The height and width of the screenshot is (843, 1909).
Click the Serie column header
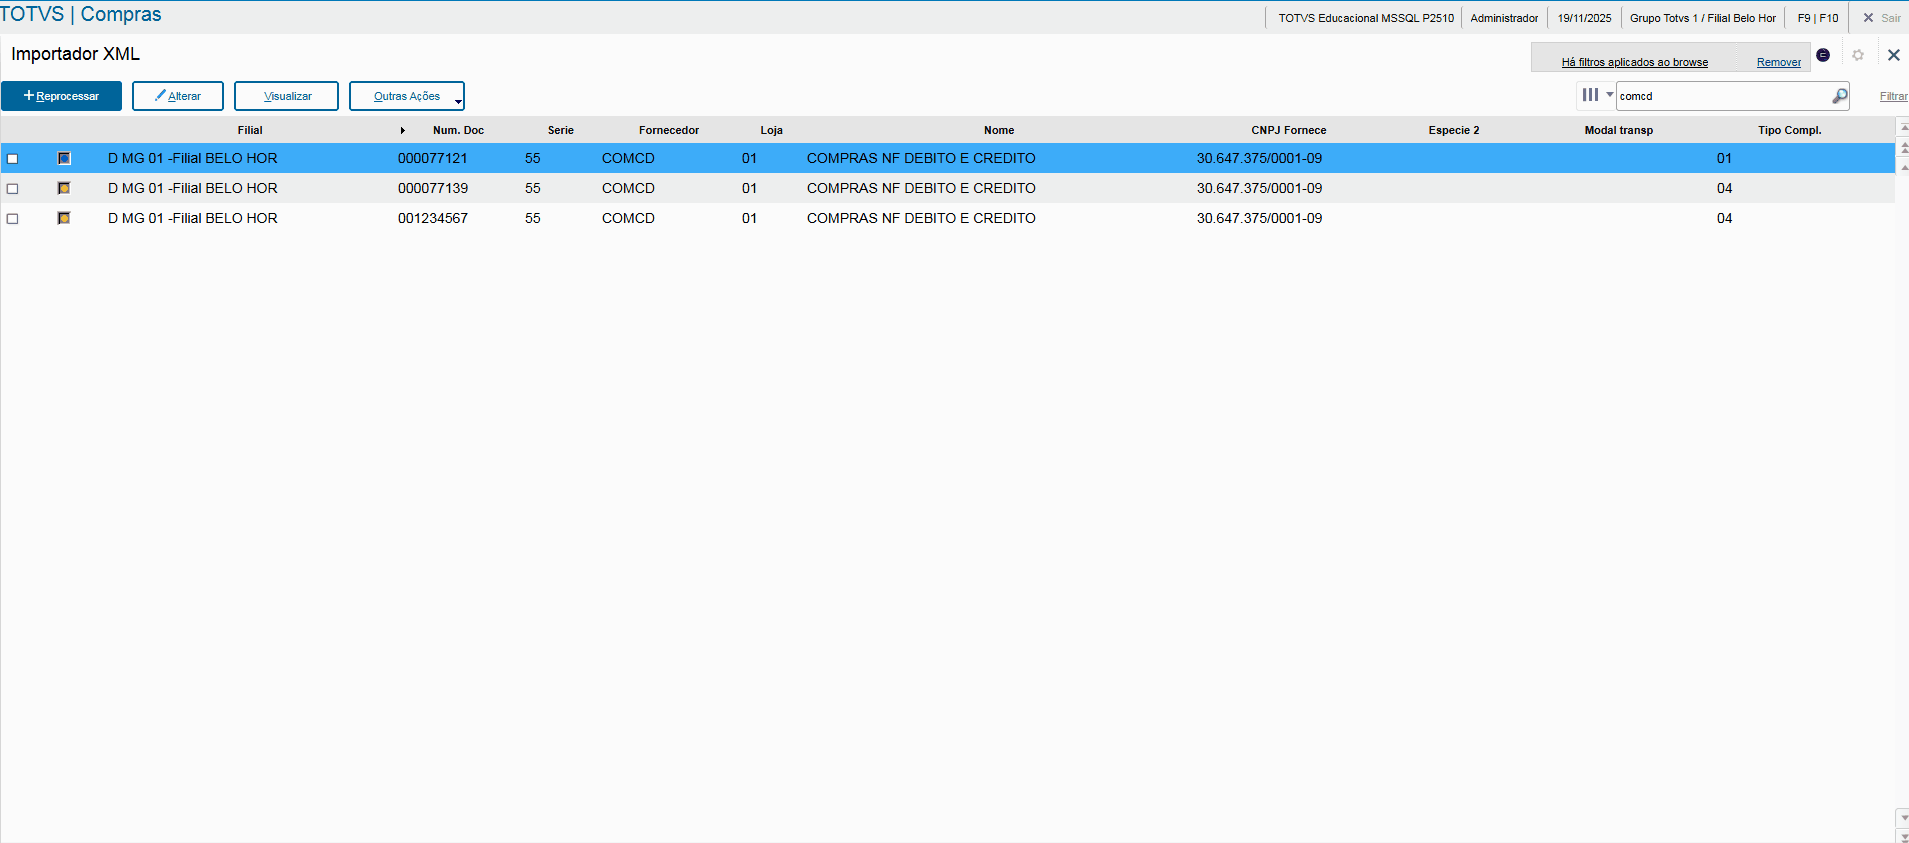[x=561, y=130]
